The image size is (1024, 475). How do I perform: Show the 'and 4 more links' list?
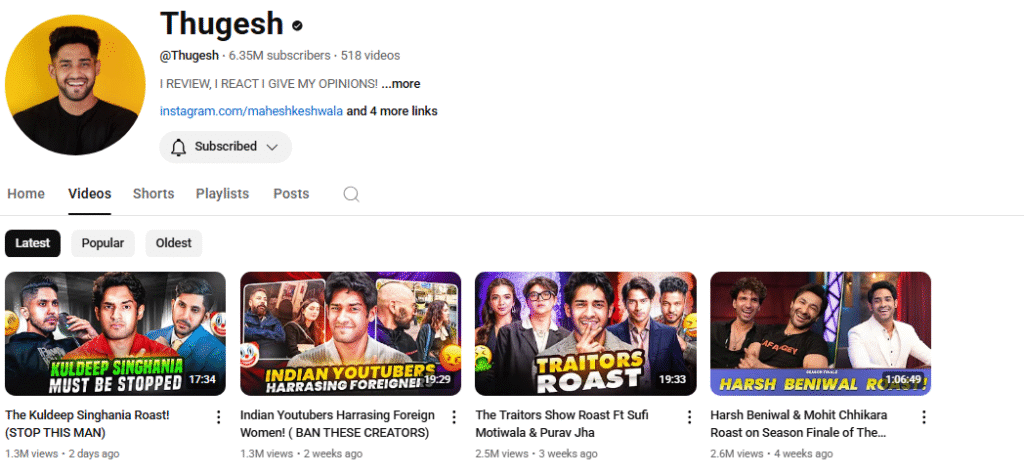[392, 111]
